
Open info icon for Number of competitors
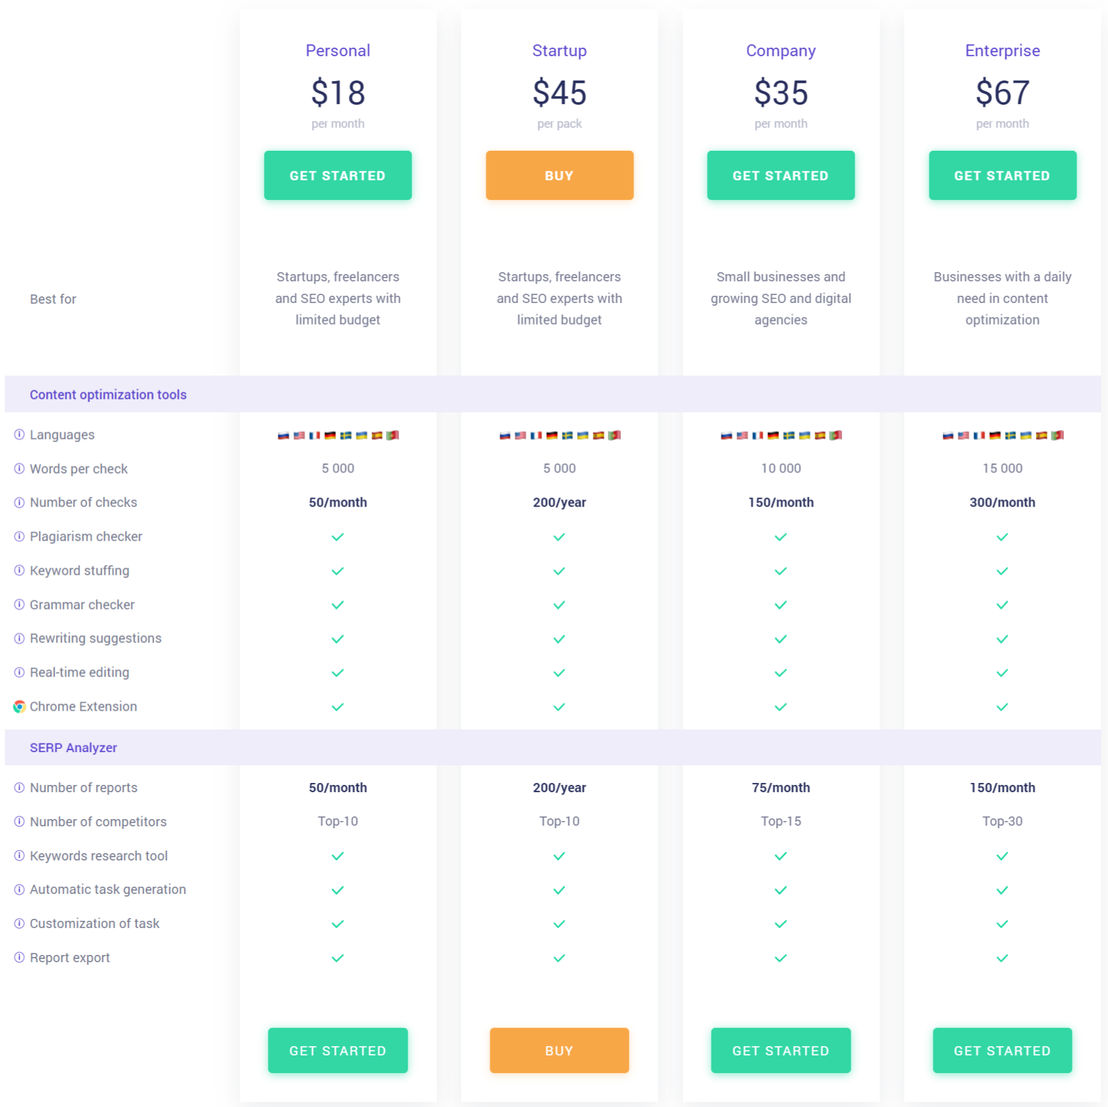(x=19, y=822)
